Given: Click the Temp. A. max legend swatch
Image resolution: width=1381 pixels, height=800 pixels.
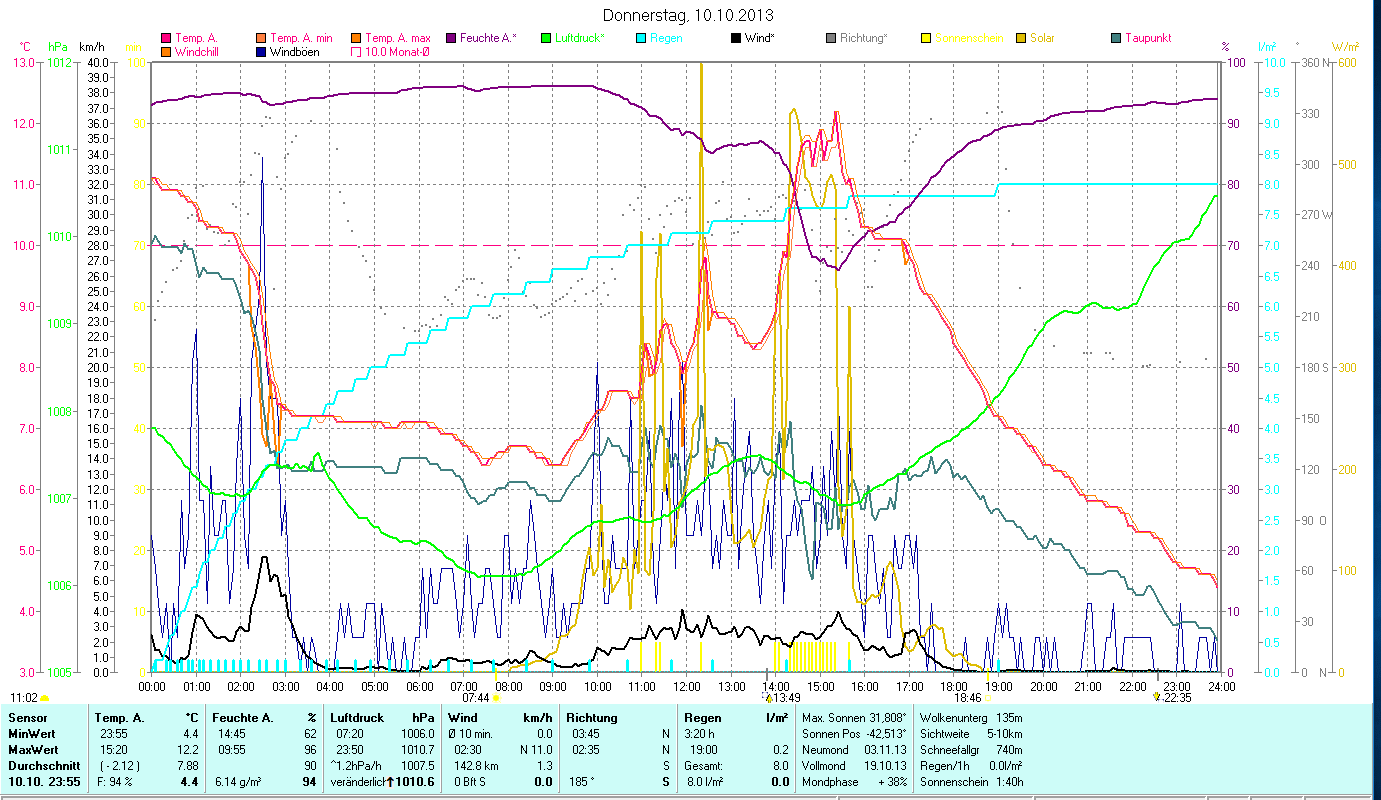Looking at the screenshot, I should (x=355, y=38).
